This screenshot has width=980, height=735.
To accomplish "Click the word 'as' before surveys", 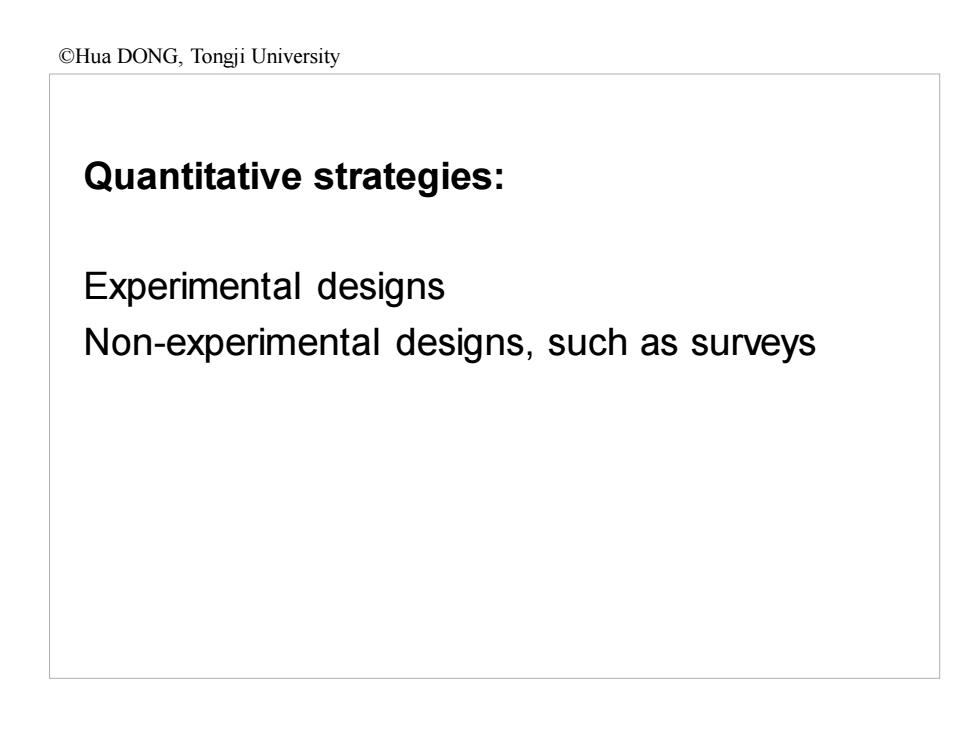I will [x=659, y=345].
